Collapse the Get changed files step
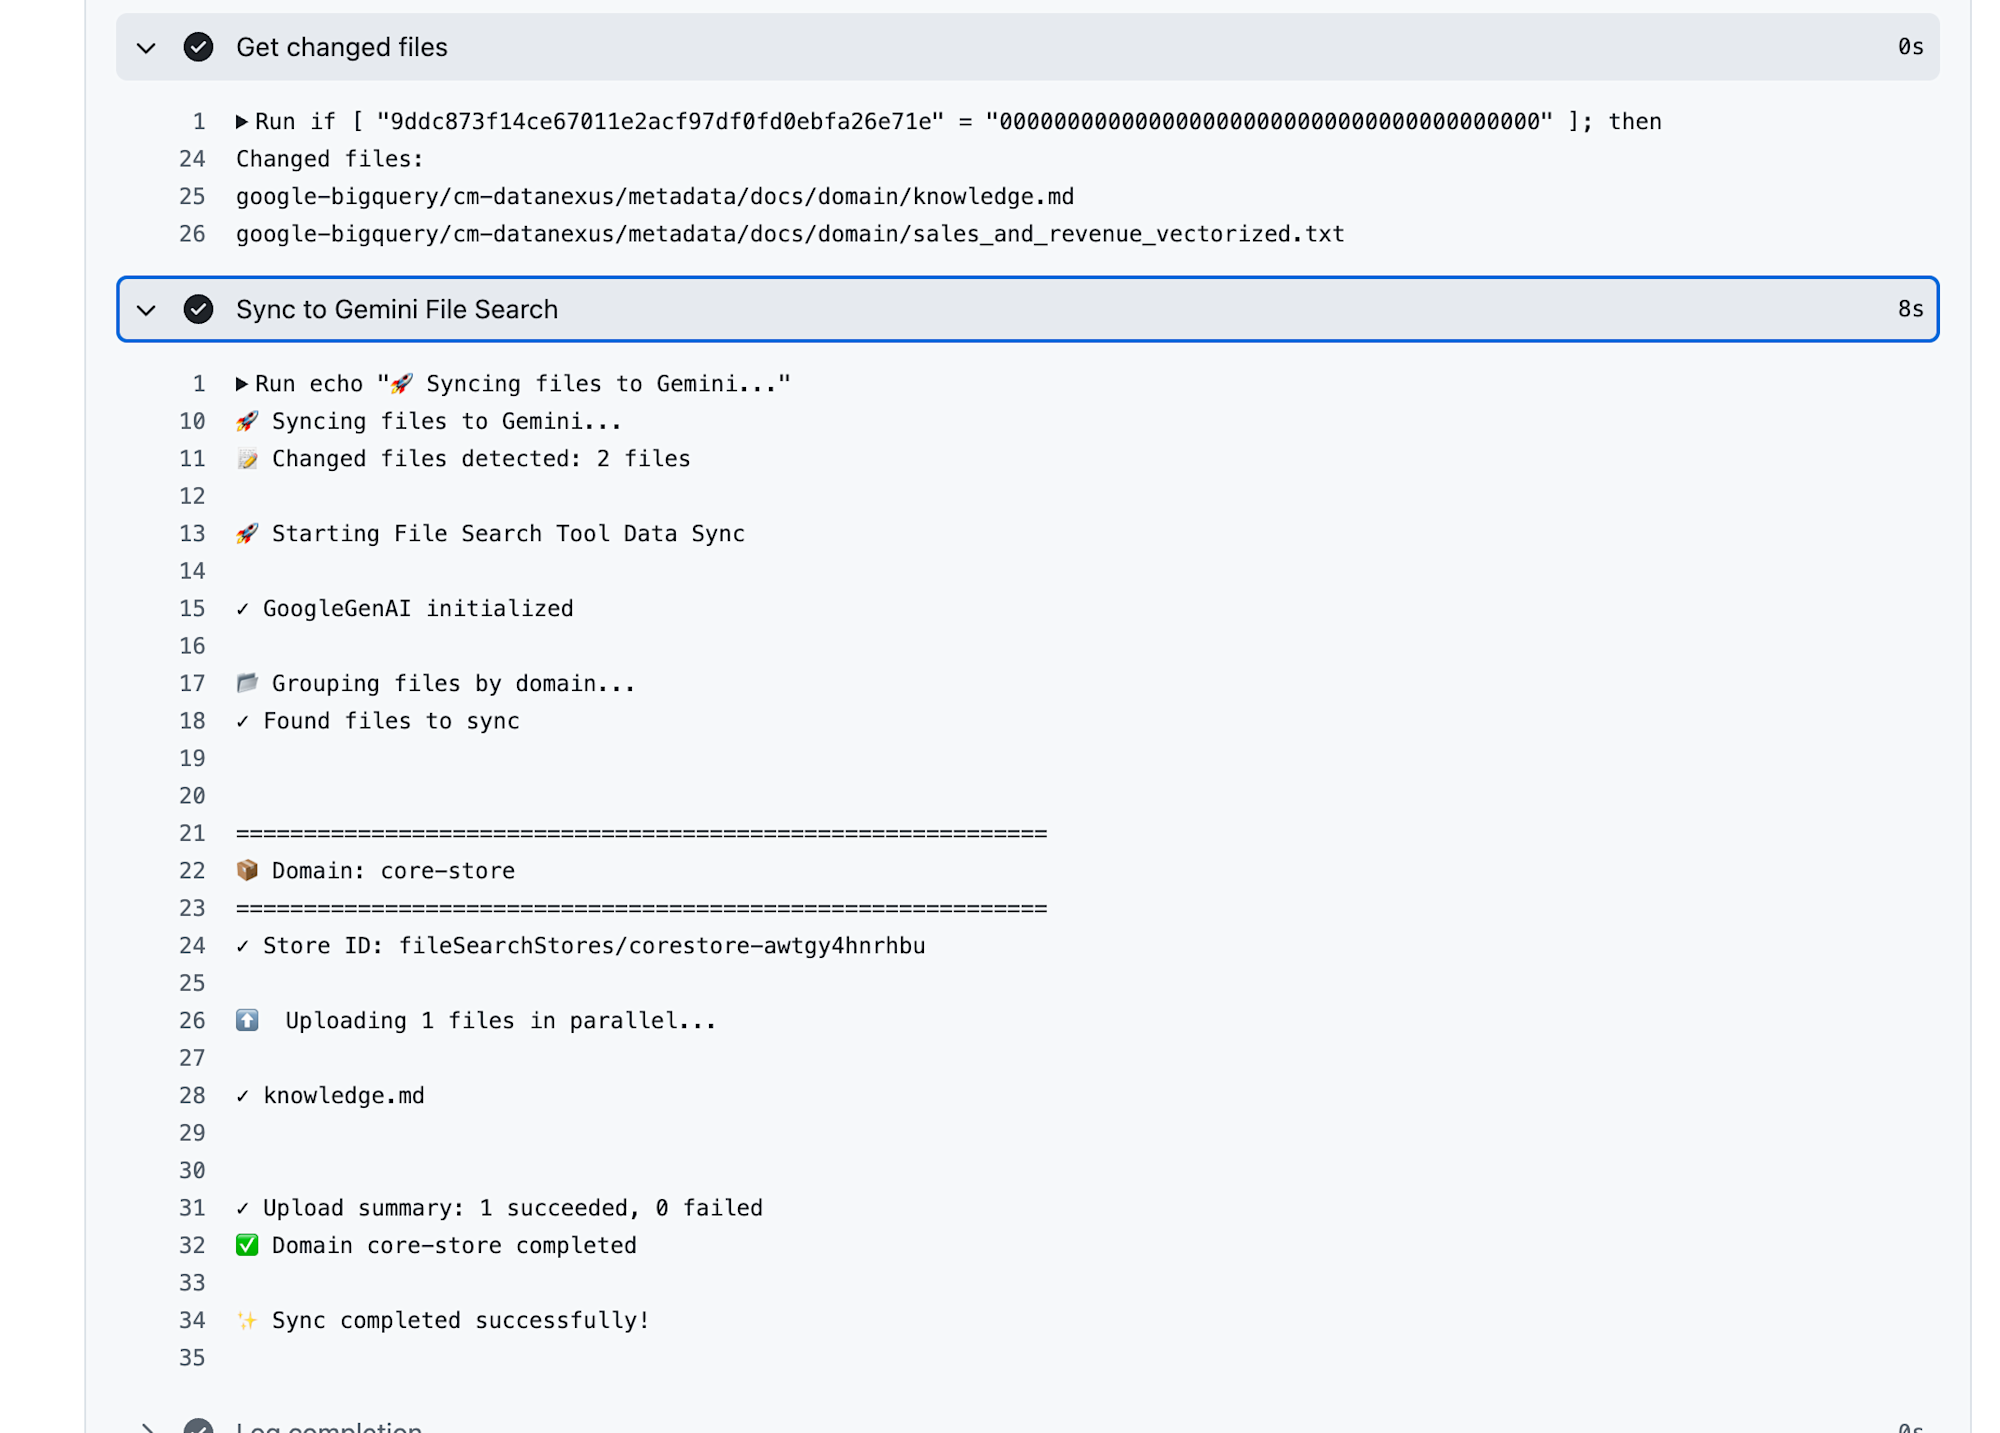2000x1433 pixels. (146, 47)
